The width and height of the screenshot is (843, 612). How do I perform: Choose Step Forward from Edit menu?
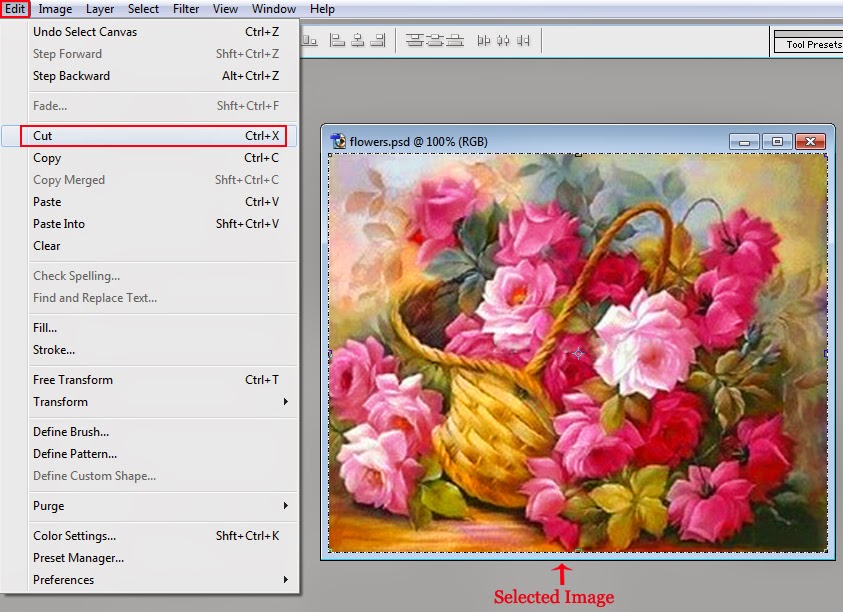click(x=156, y=54)
